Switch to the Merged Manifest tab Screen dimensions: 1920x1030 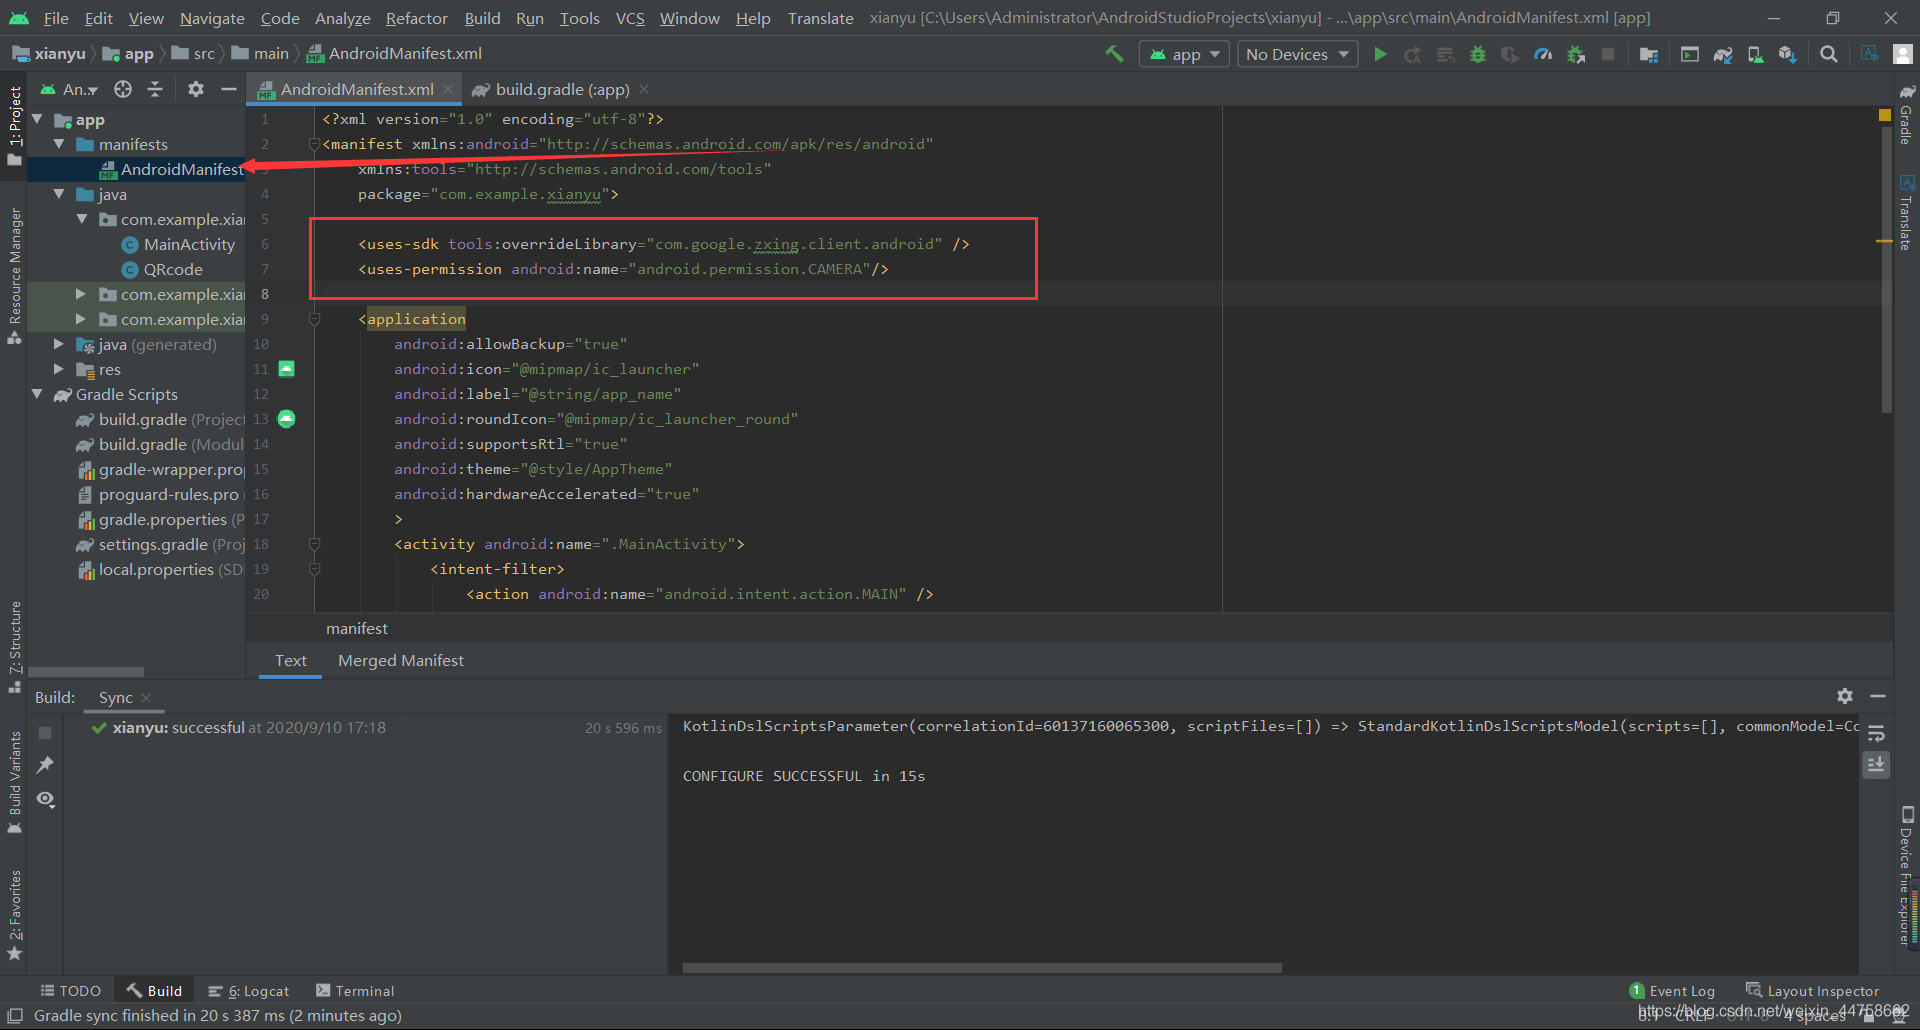pos(400,661)
